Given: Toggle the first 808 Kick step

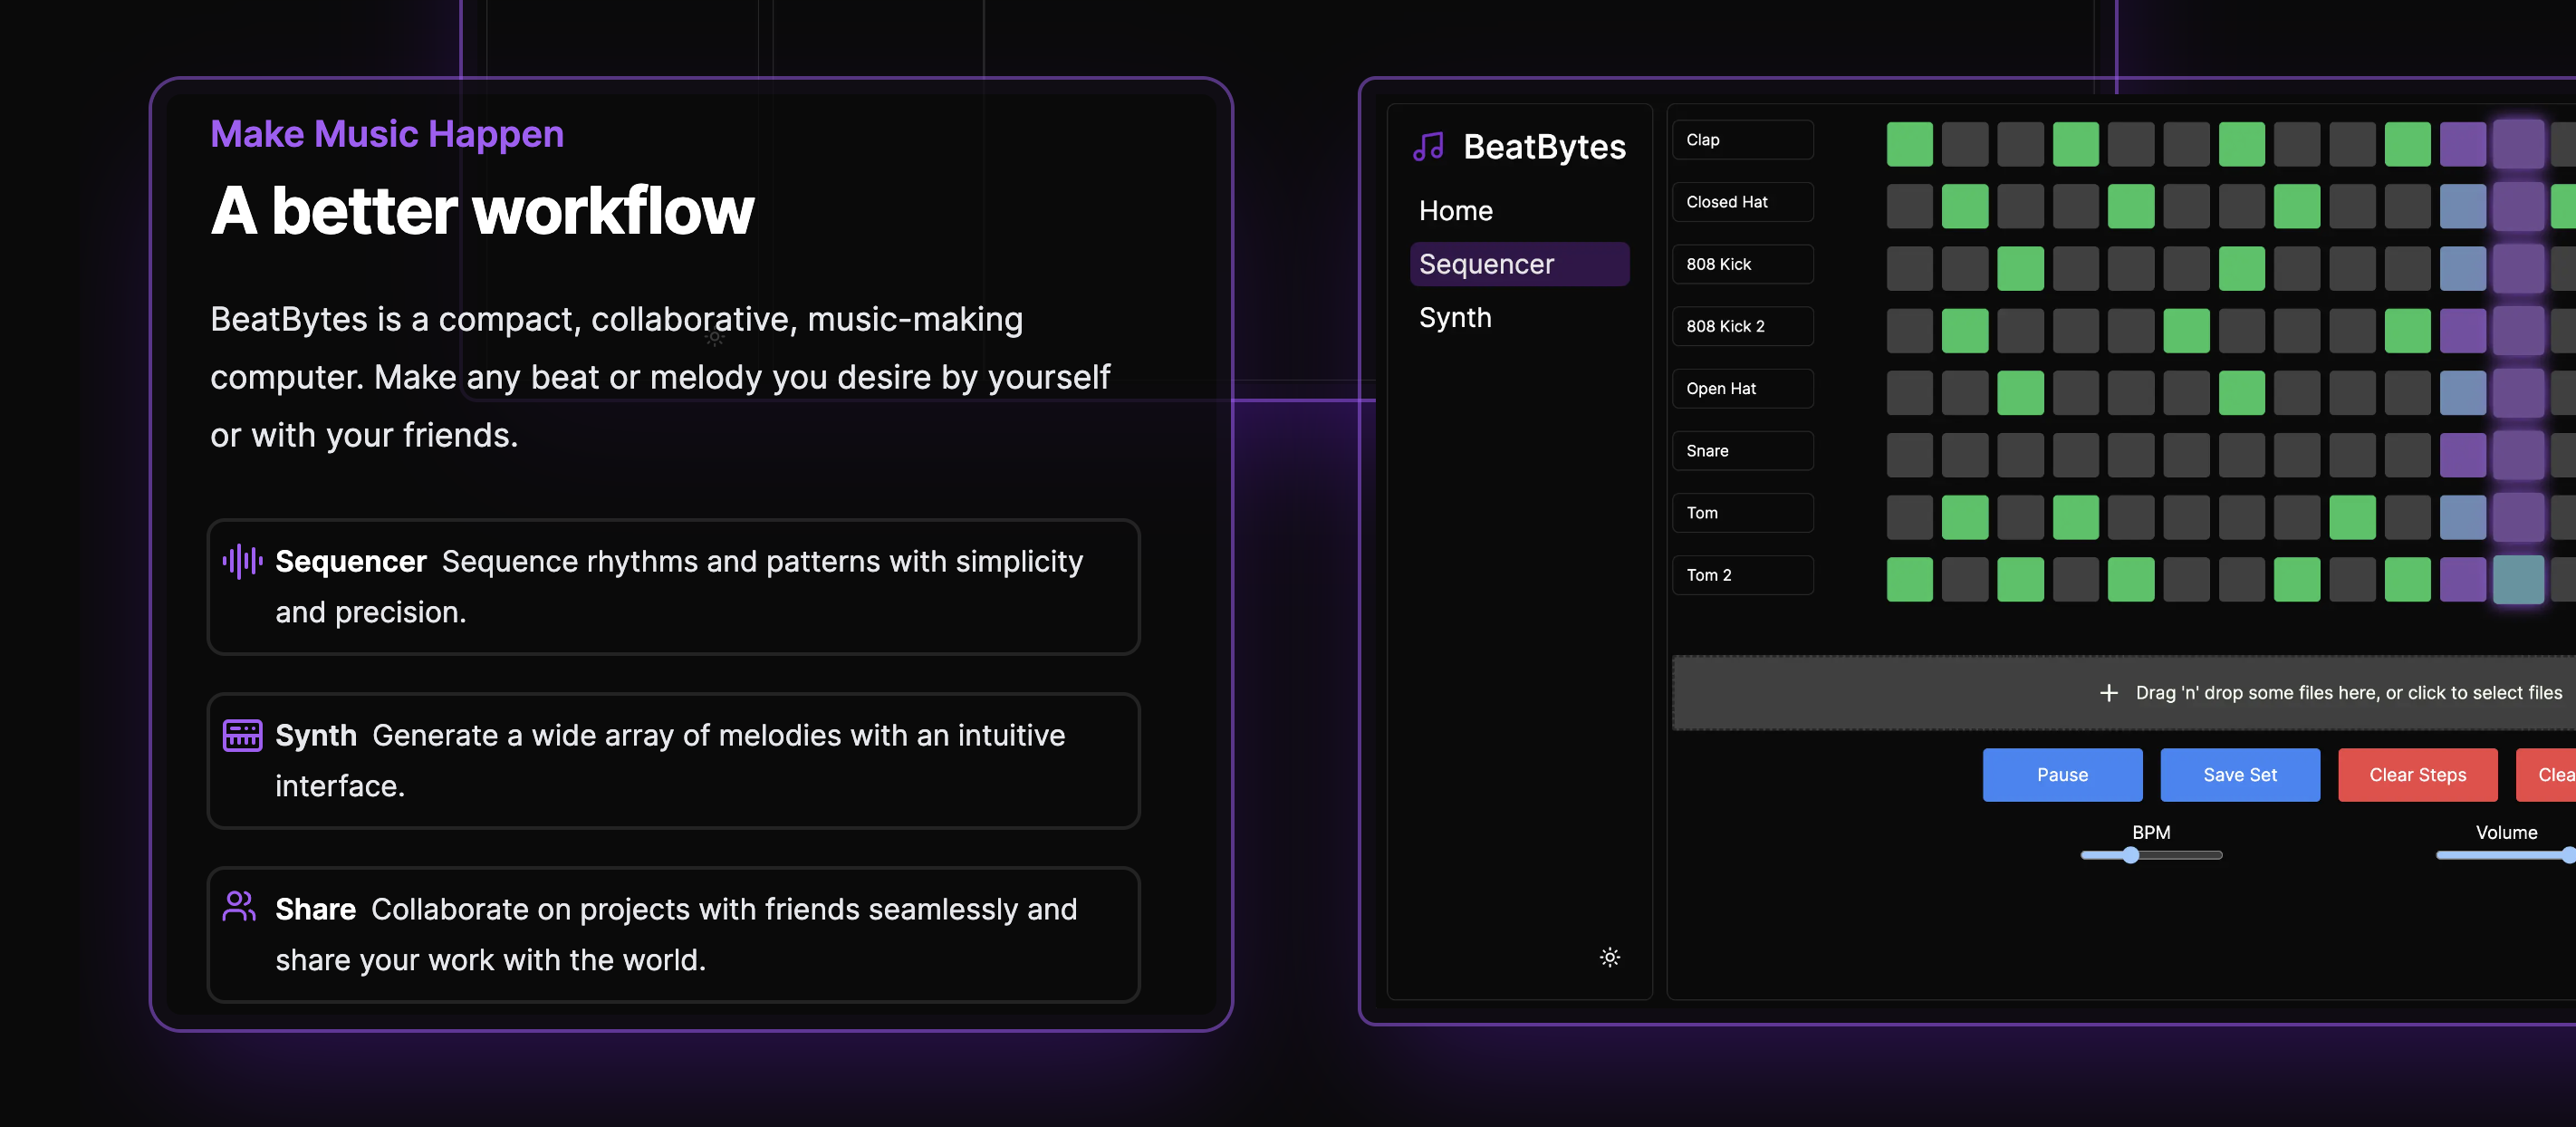Looking at the screenshot, I should tap(1909, 268).
